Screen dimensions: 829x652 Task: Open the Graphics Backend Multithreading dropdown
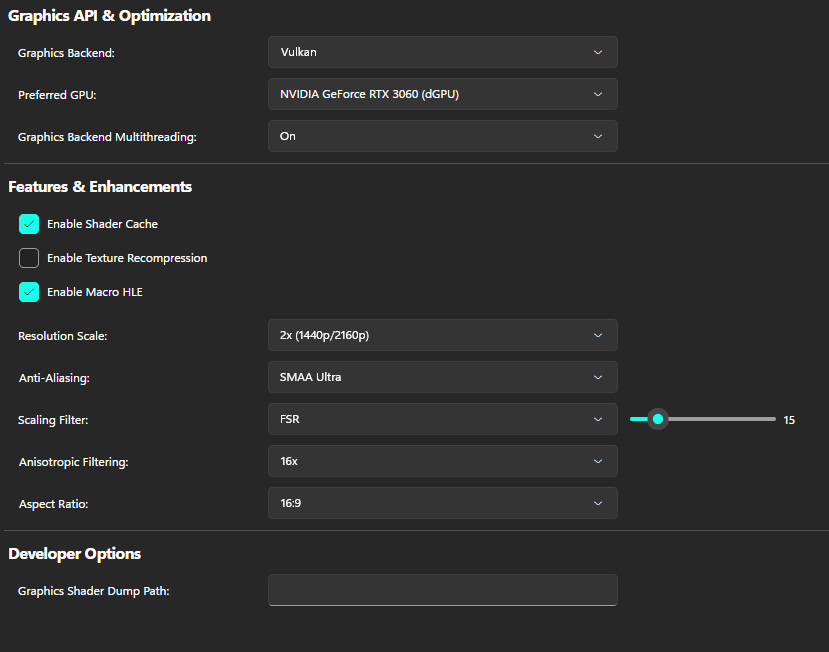tap(442, 136)
